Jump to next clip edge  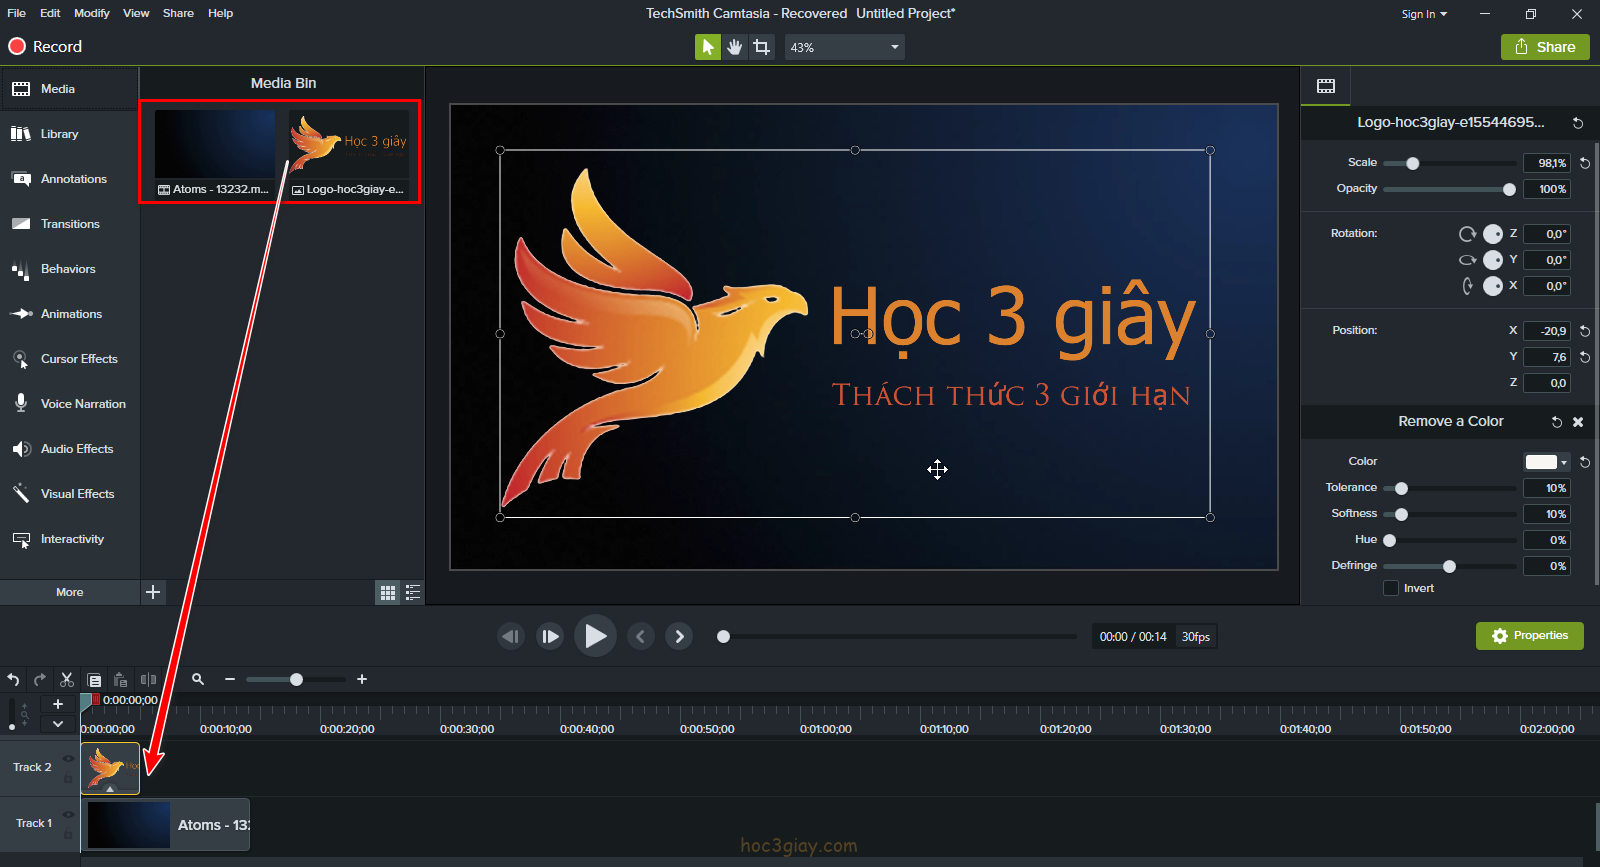tap(679, 636)
